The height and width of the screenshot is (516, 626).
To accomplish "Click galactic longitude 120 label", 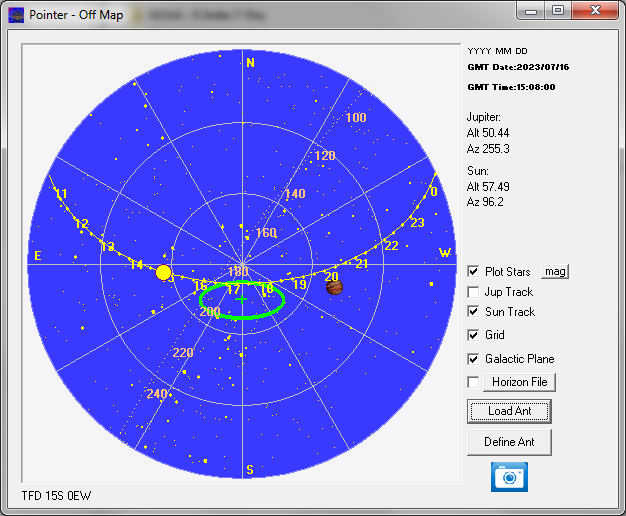I will 325,156.
